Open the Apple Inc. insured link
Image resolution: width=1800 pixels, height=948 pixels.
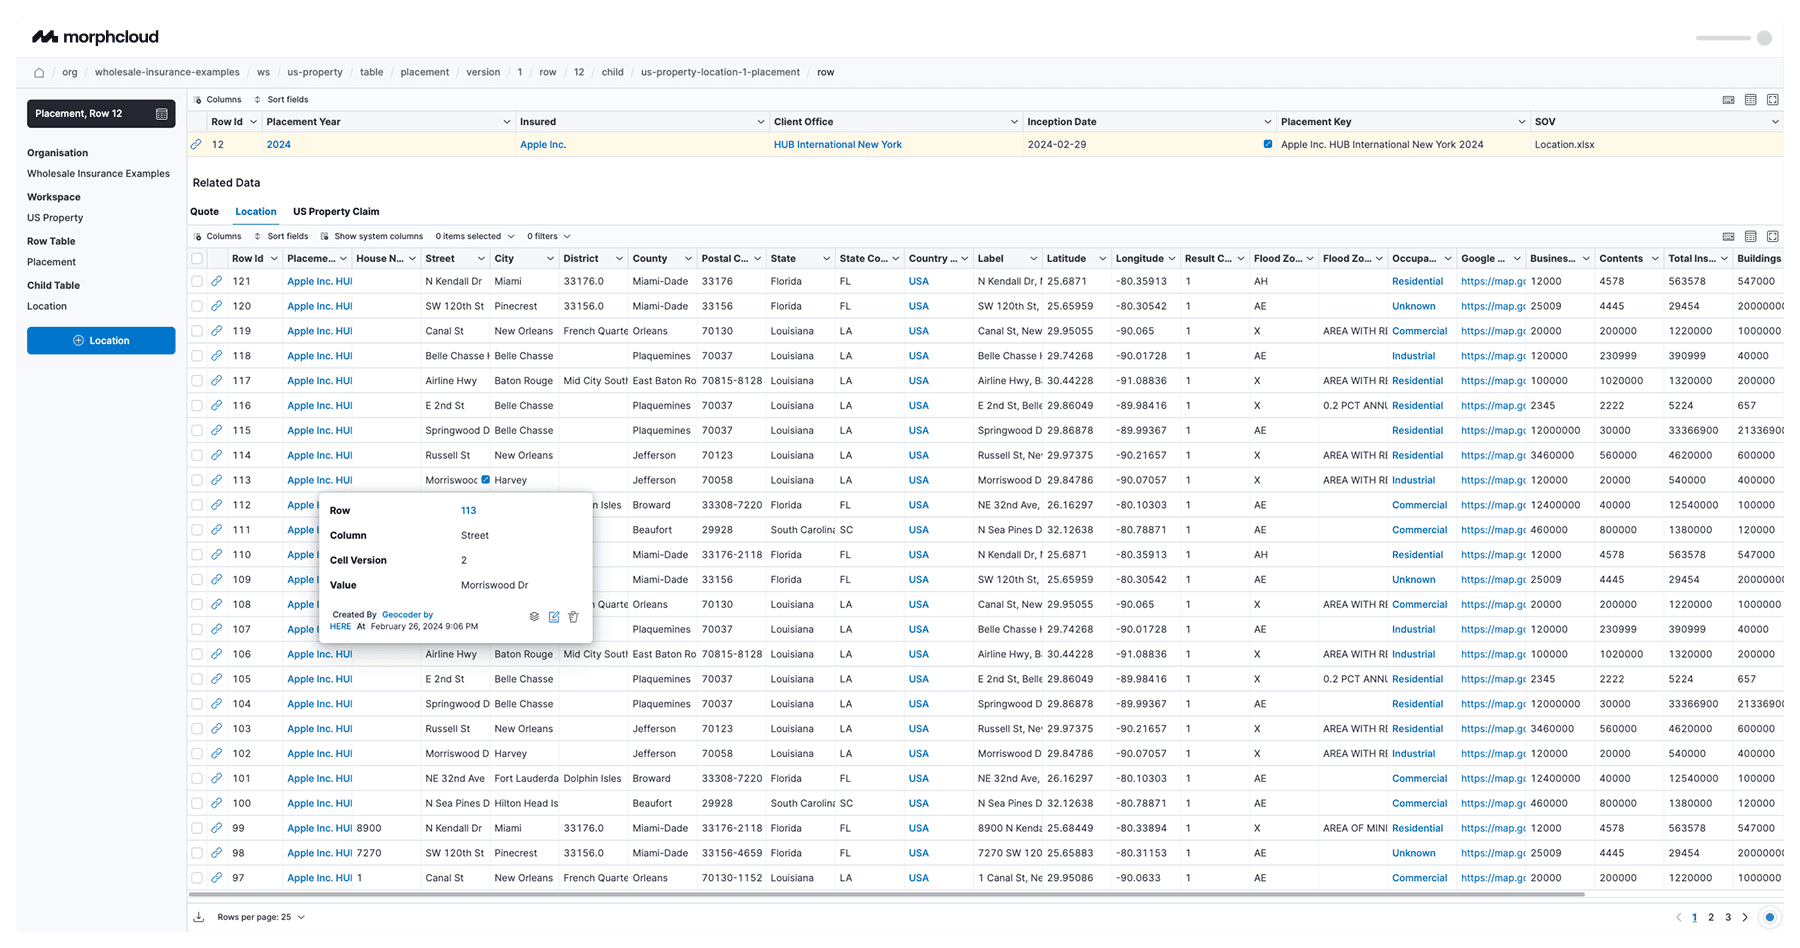(543, 145)
